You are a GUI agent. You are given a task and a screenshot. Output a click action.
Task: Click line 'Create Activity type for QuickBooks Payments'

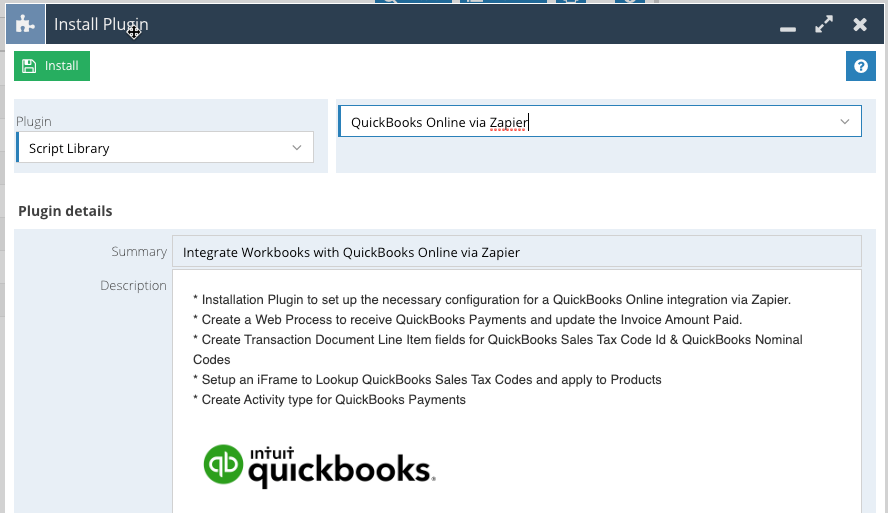[329, 400]
